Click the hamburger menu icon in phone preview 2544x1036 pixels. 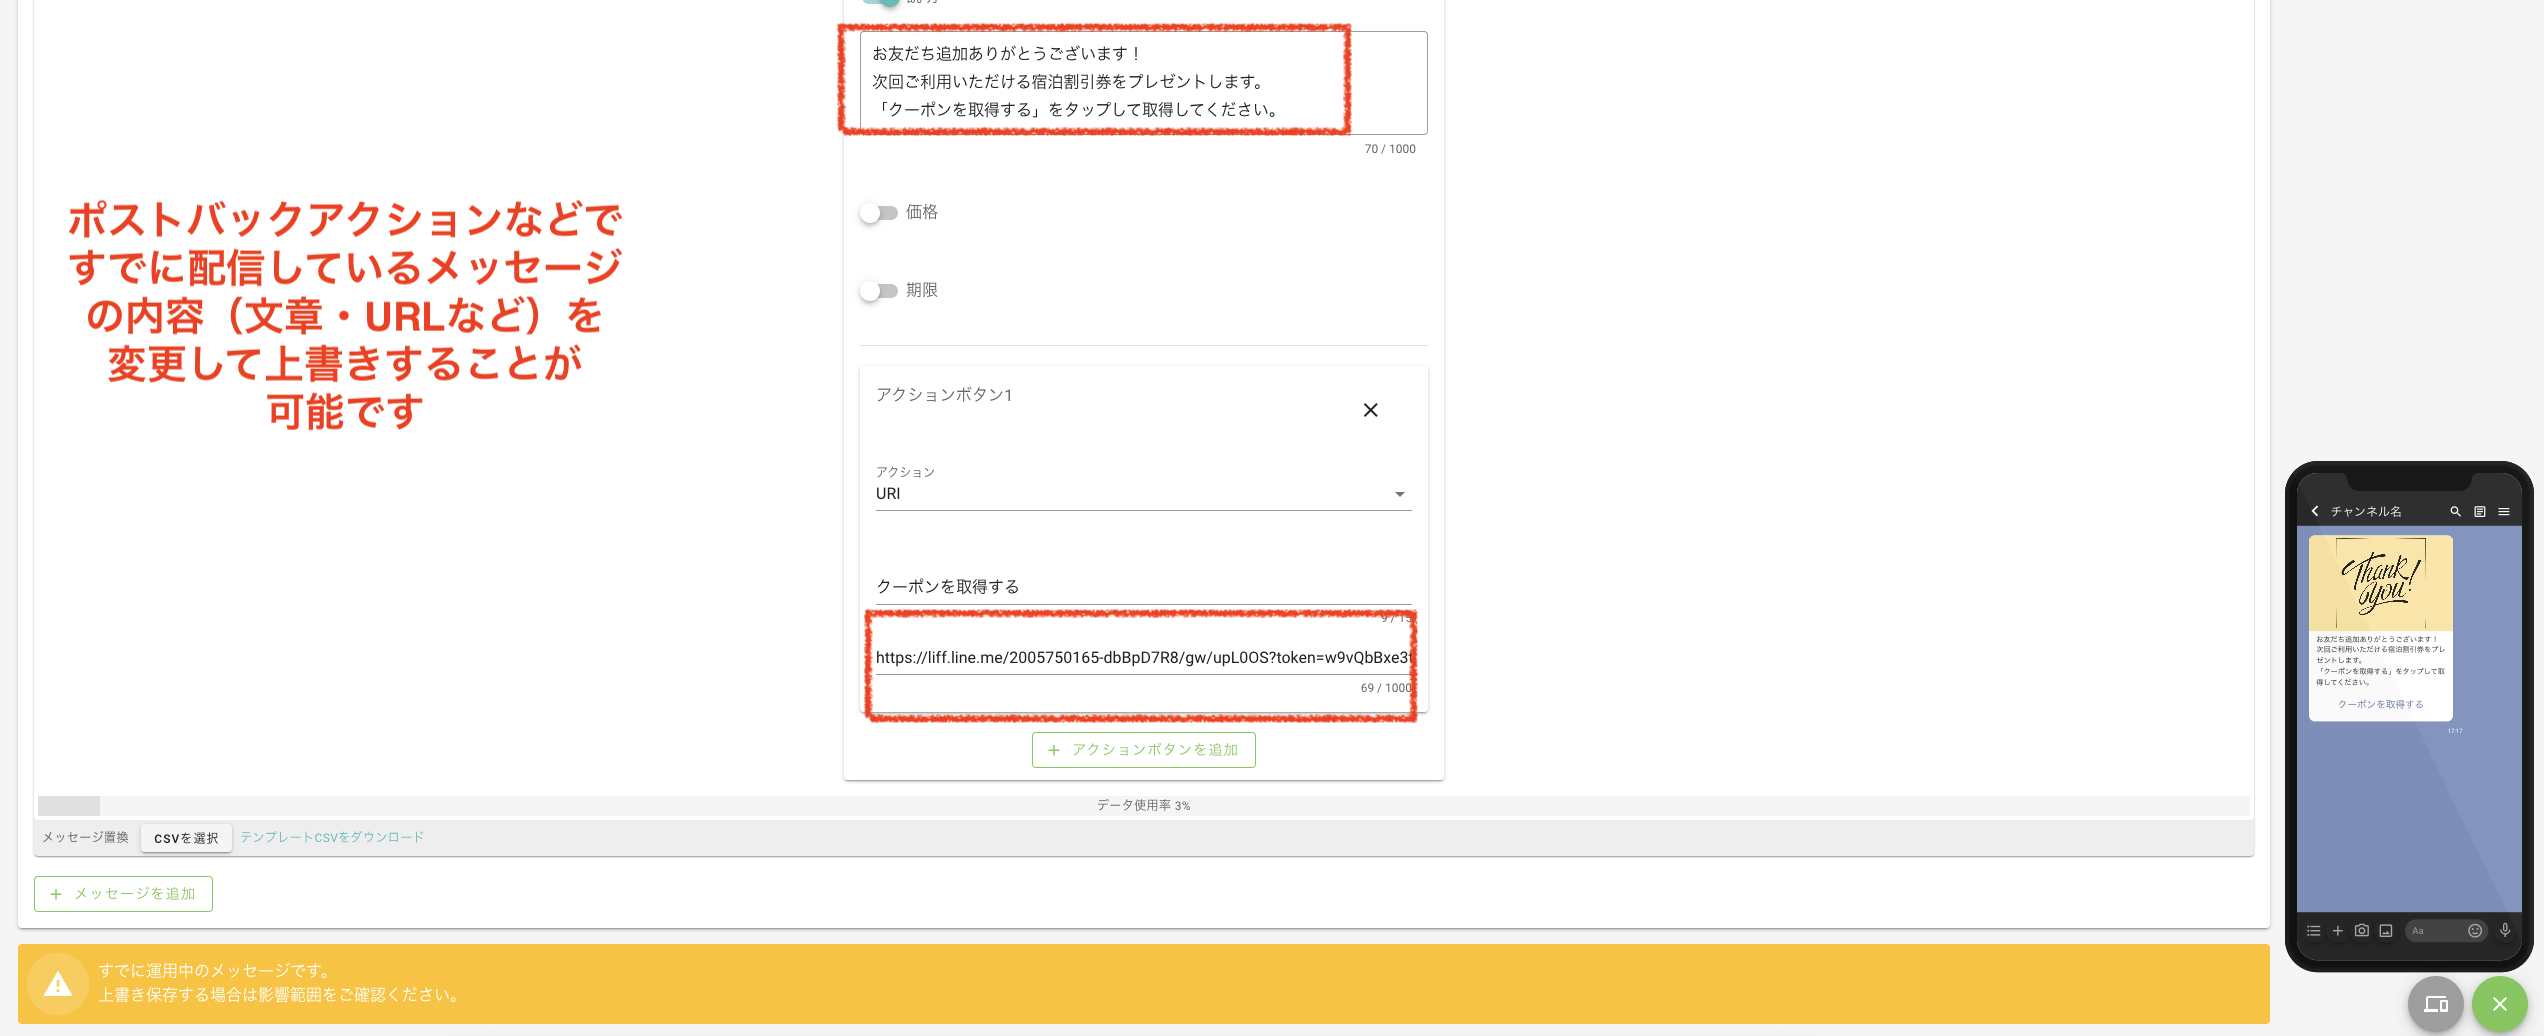tap(2504, 511)
